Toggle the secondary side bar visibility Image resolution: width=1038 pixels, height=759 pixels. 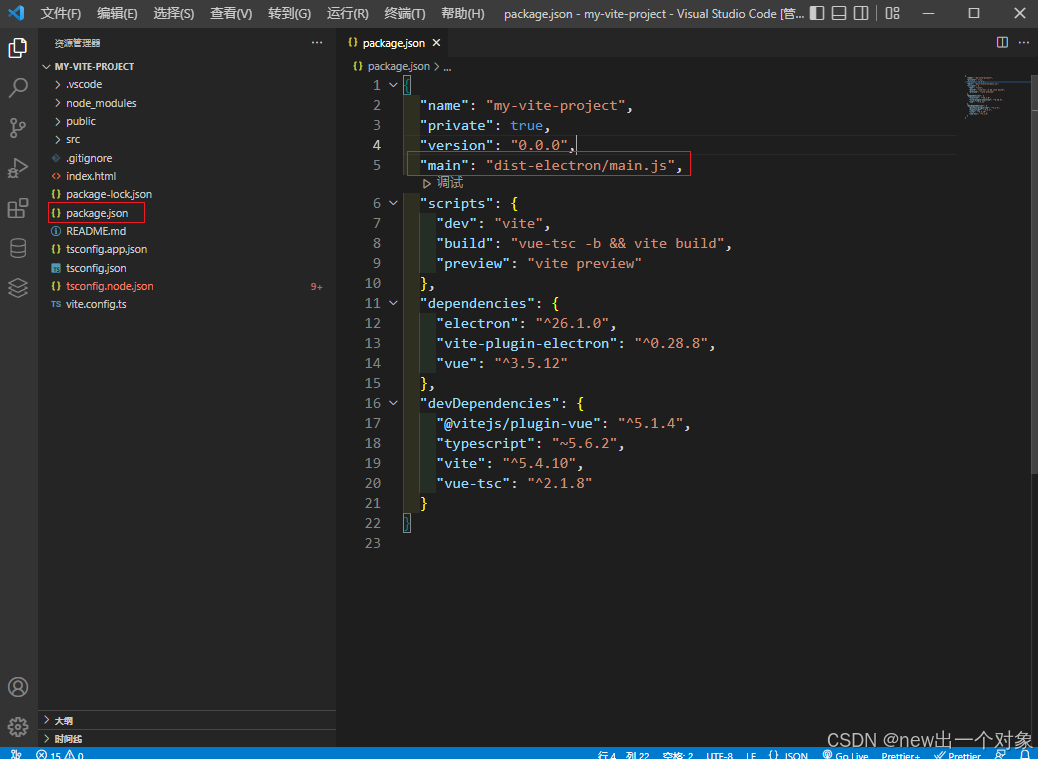pyautogui.click(x=861, y=13)
